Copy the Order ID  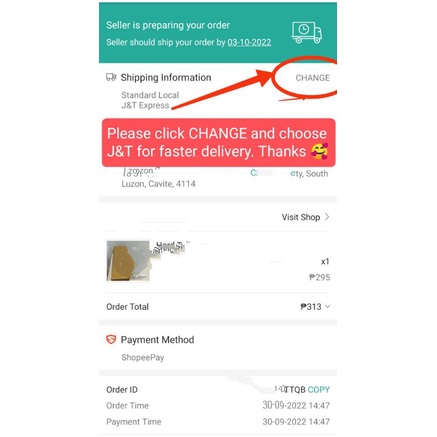tap(319, 389)
